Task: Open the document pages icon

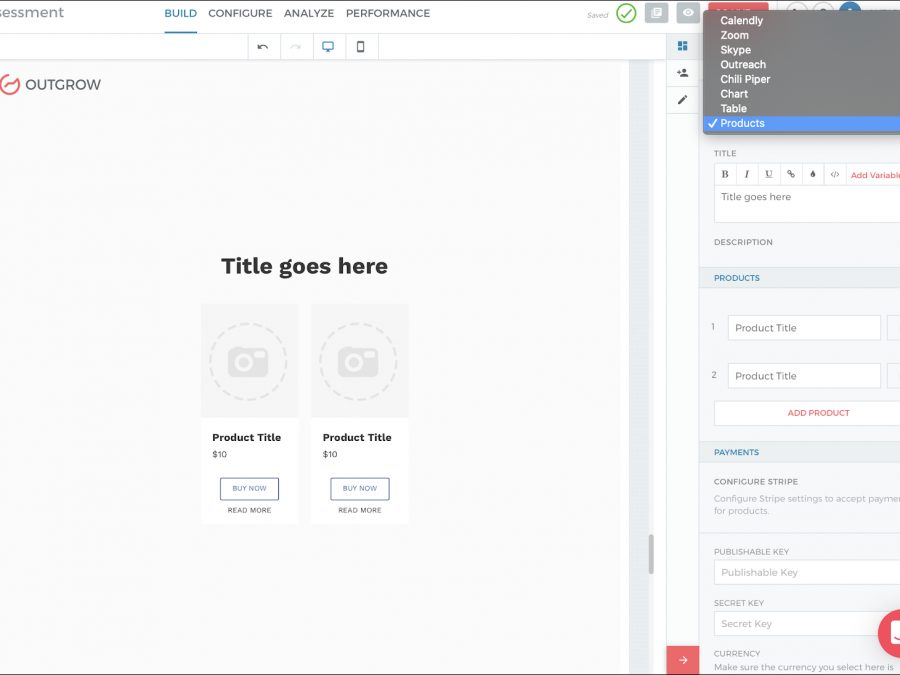Action: coord(656,13)
